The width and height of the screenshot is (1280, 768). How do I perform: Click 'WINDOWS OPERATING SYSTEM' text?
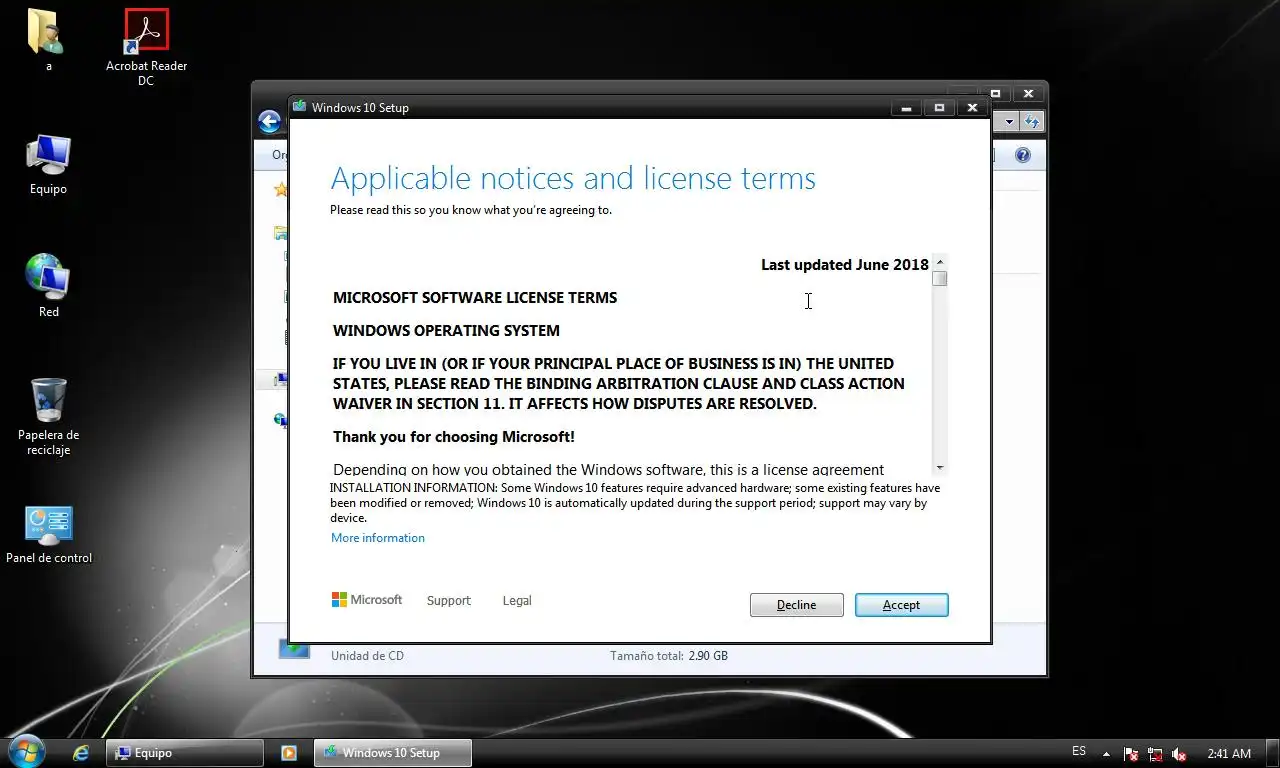point(446,331)
